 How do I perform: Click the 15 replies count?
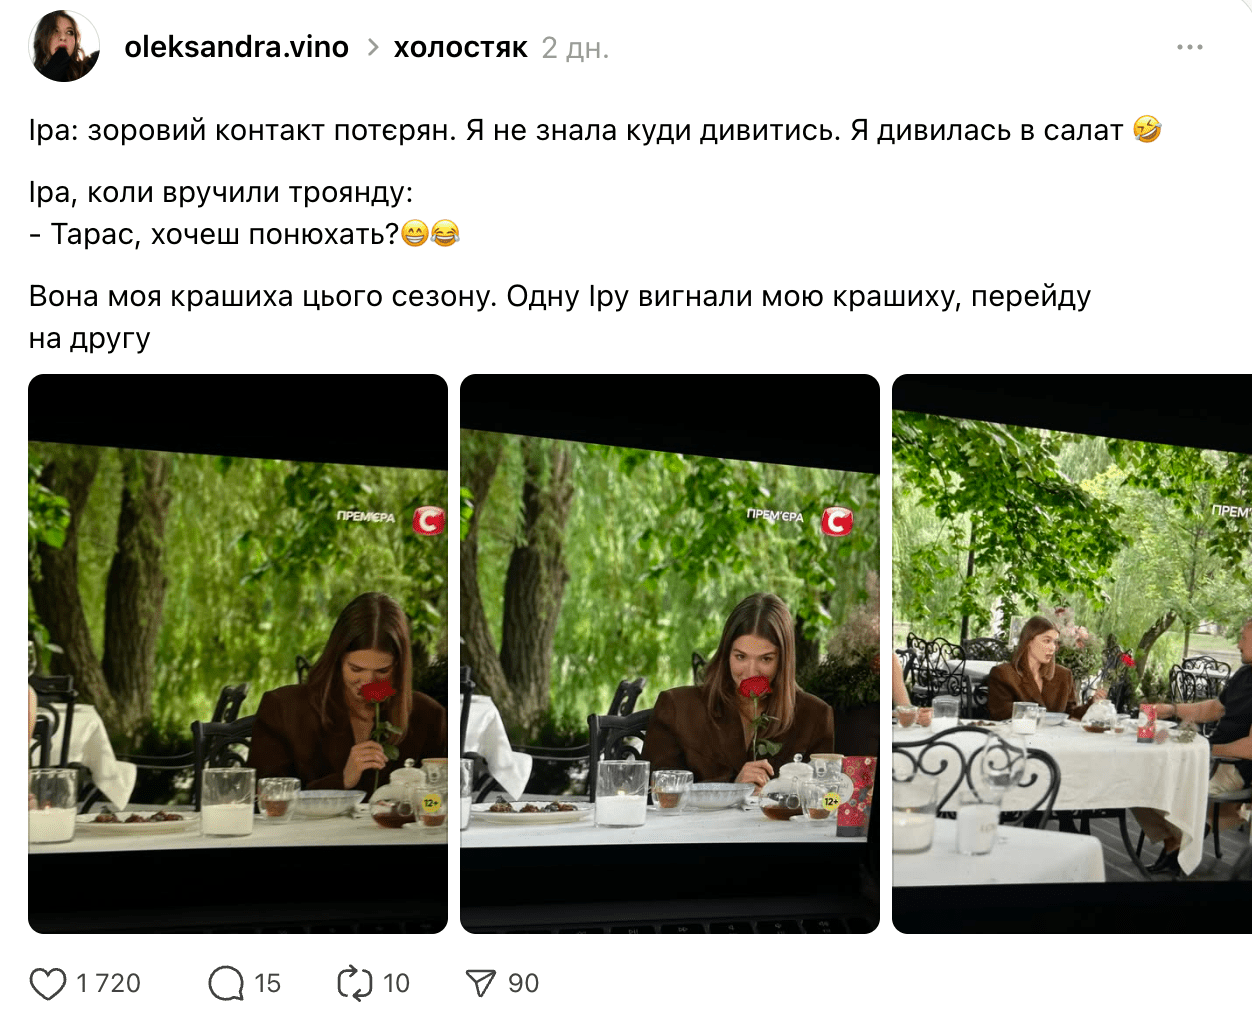point(268,984)
